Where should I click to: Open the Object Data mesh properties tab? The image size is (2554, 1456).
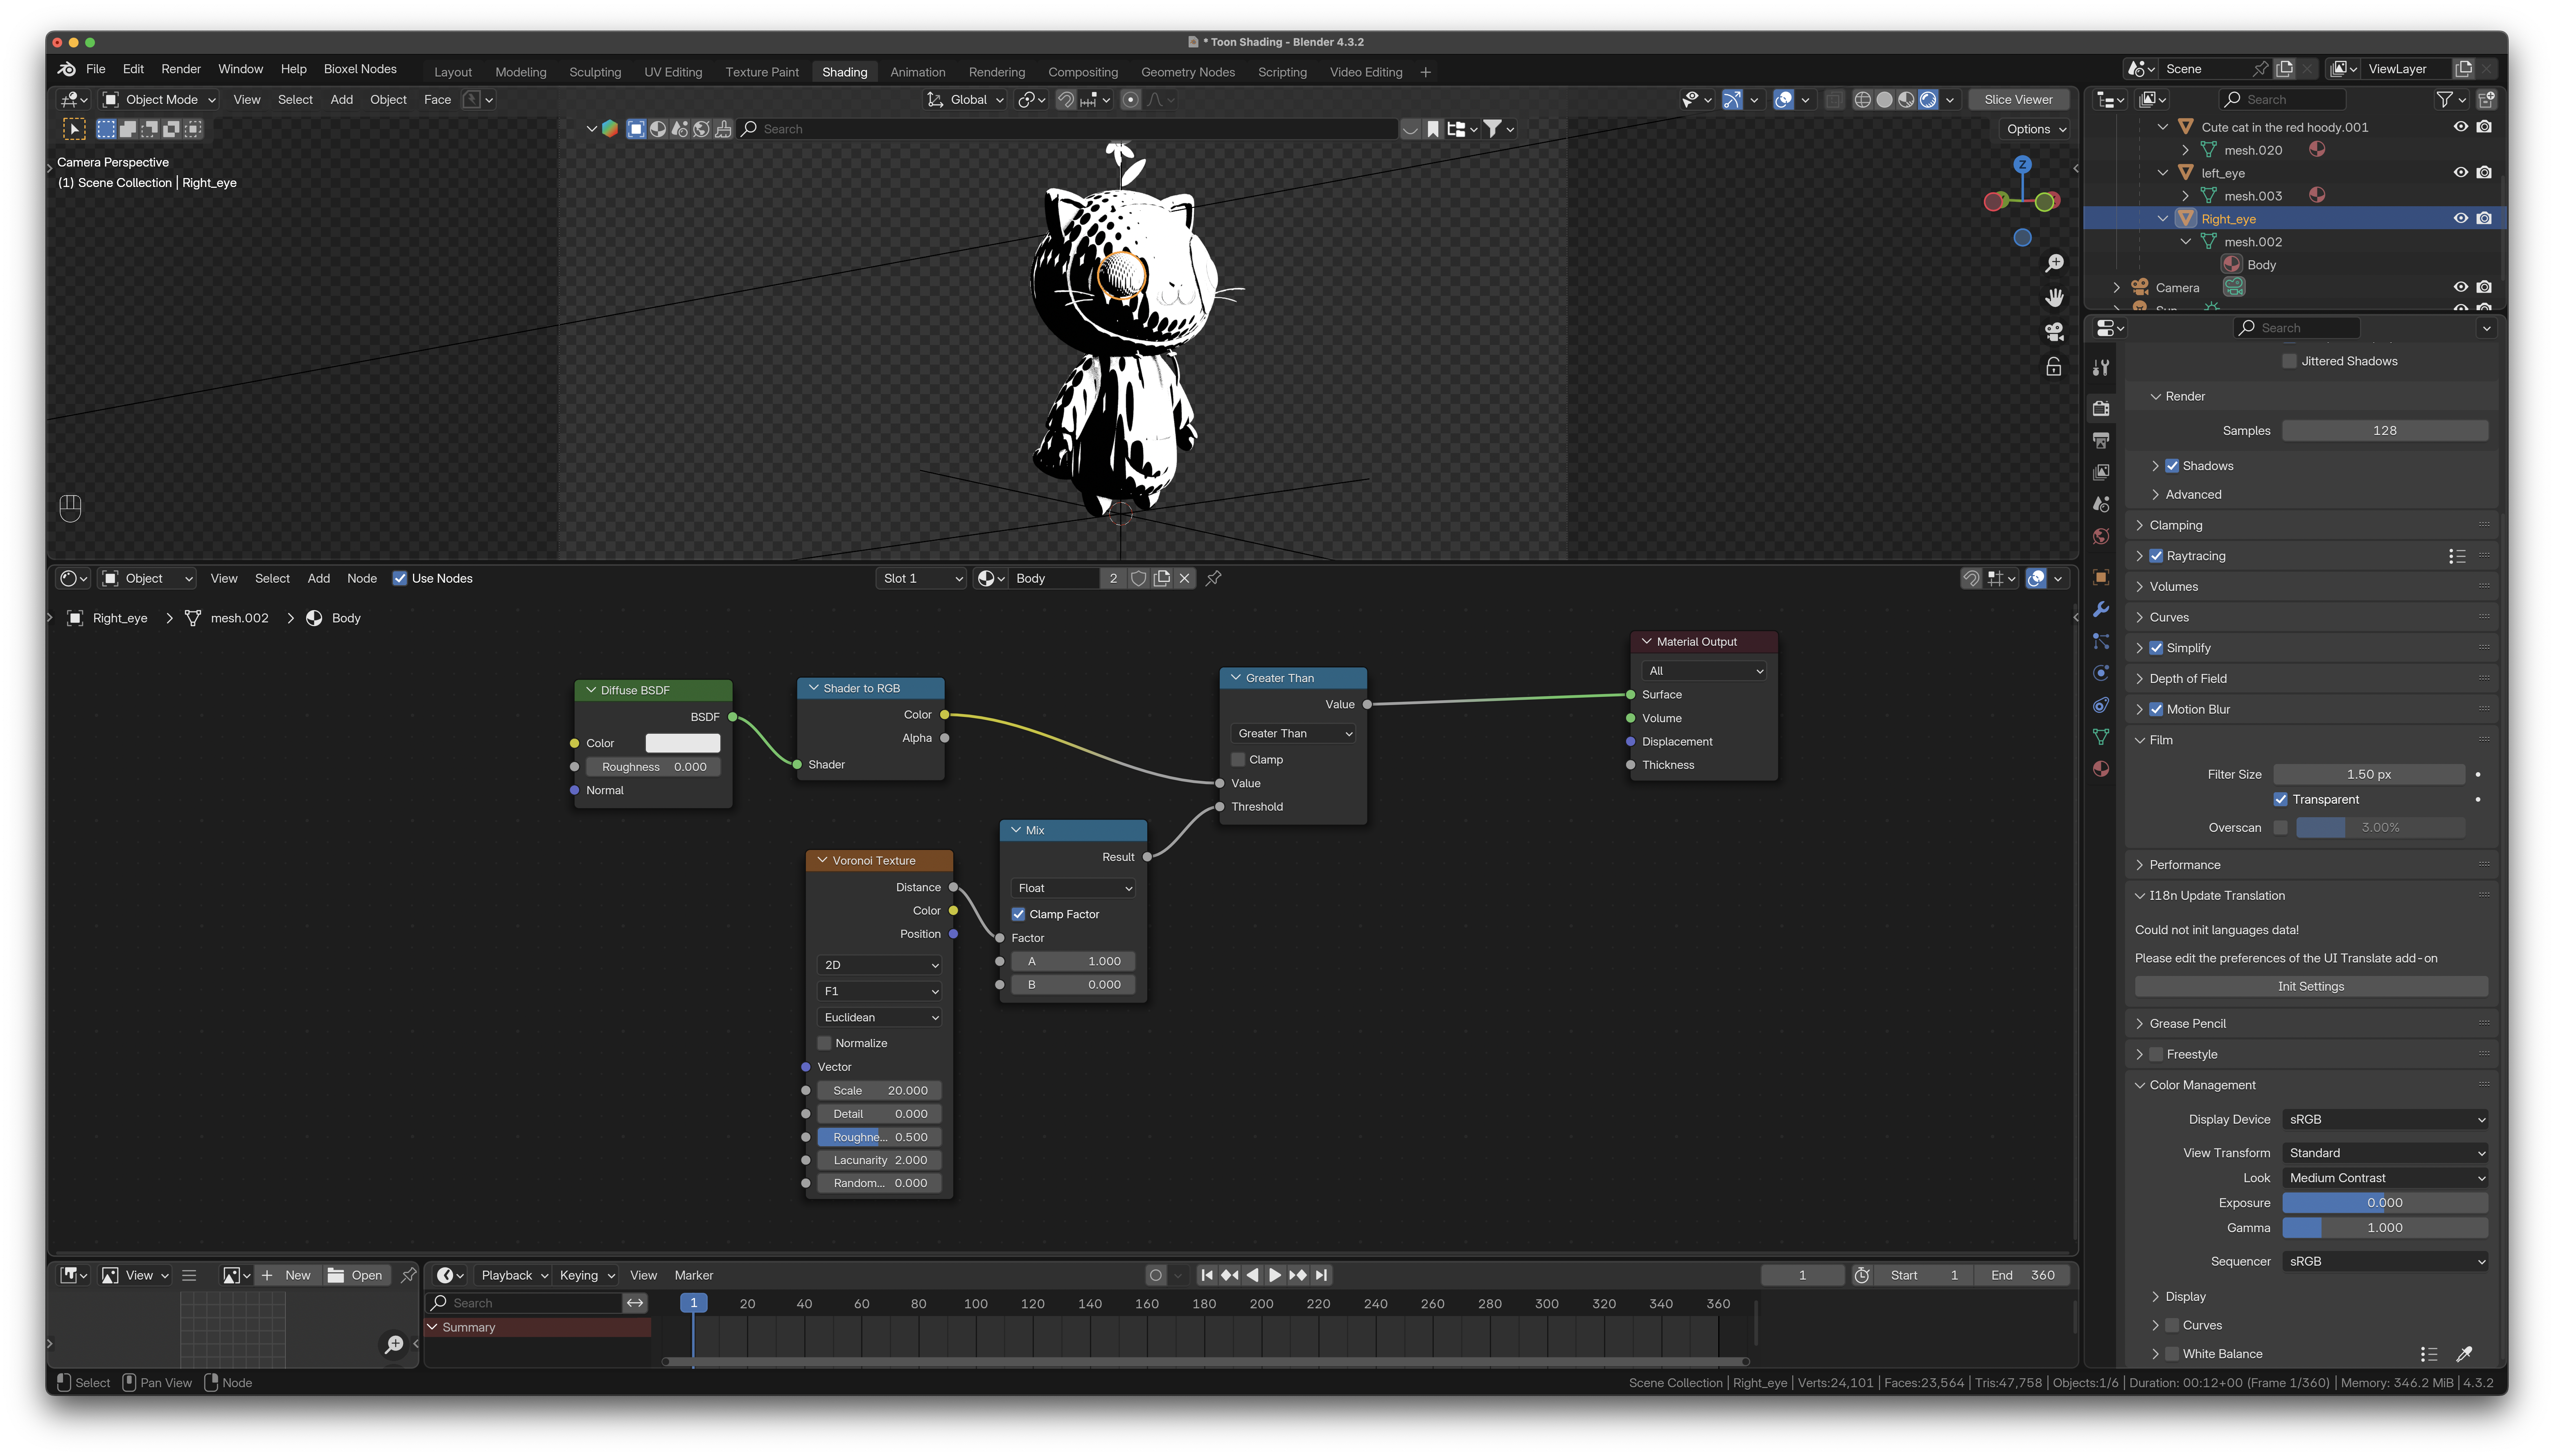2101,737
